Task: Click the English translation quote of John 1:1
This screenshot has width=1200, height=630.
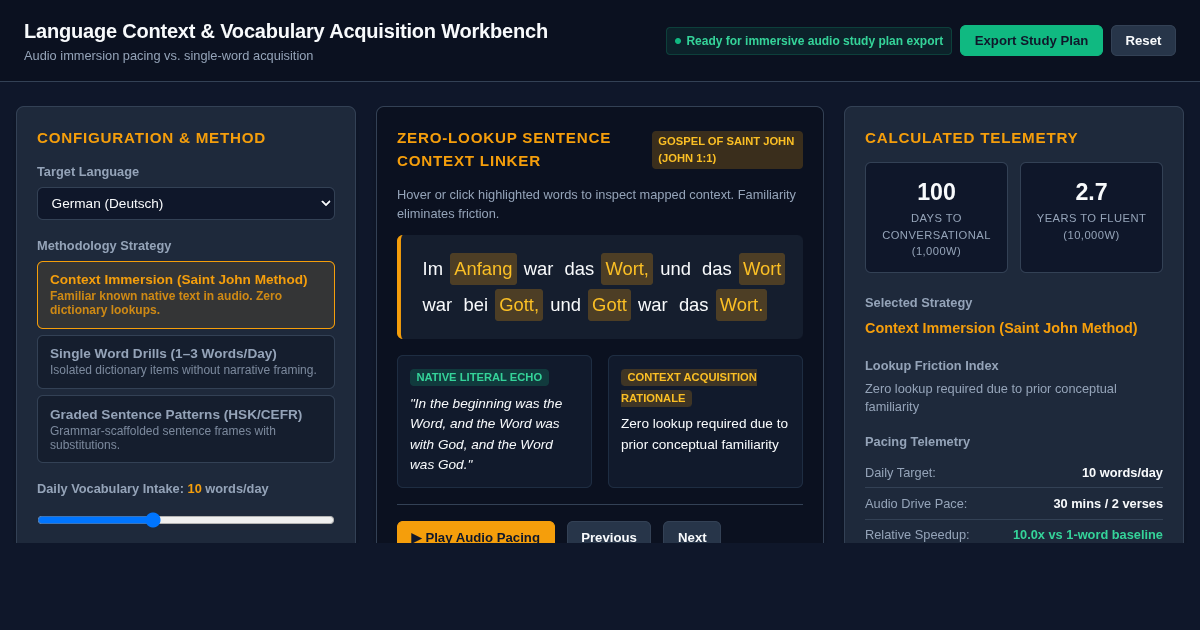Action: point(486,434)
